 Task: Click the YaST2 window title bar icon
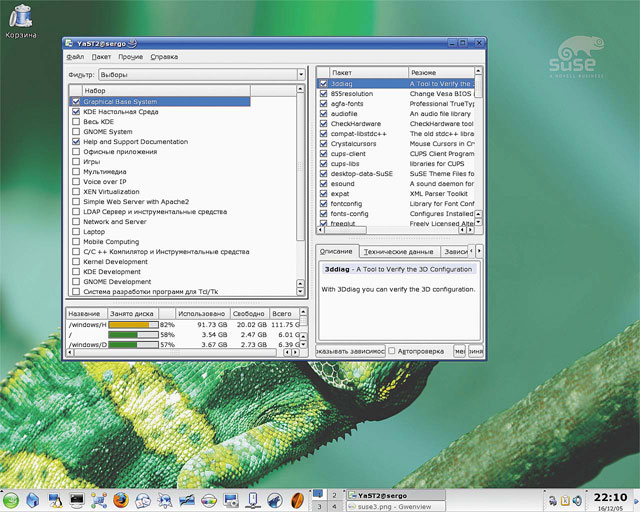click(69, 43)
